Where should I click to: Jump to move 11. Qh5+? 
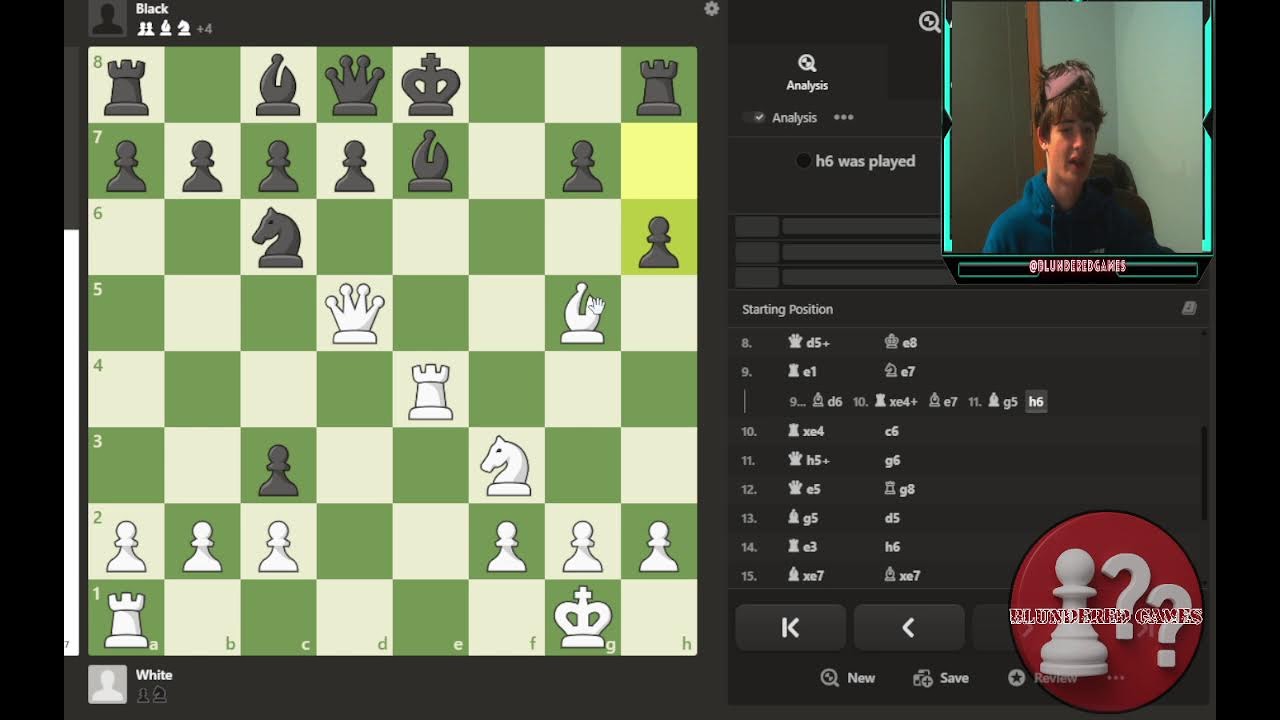click(x=809, y=460)
